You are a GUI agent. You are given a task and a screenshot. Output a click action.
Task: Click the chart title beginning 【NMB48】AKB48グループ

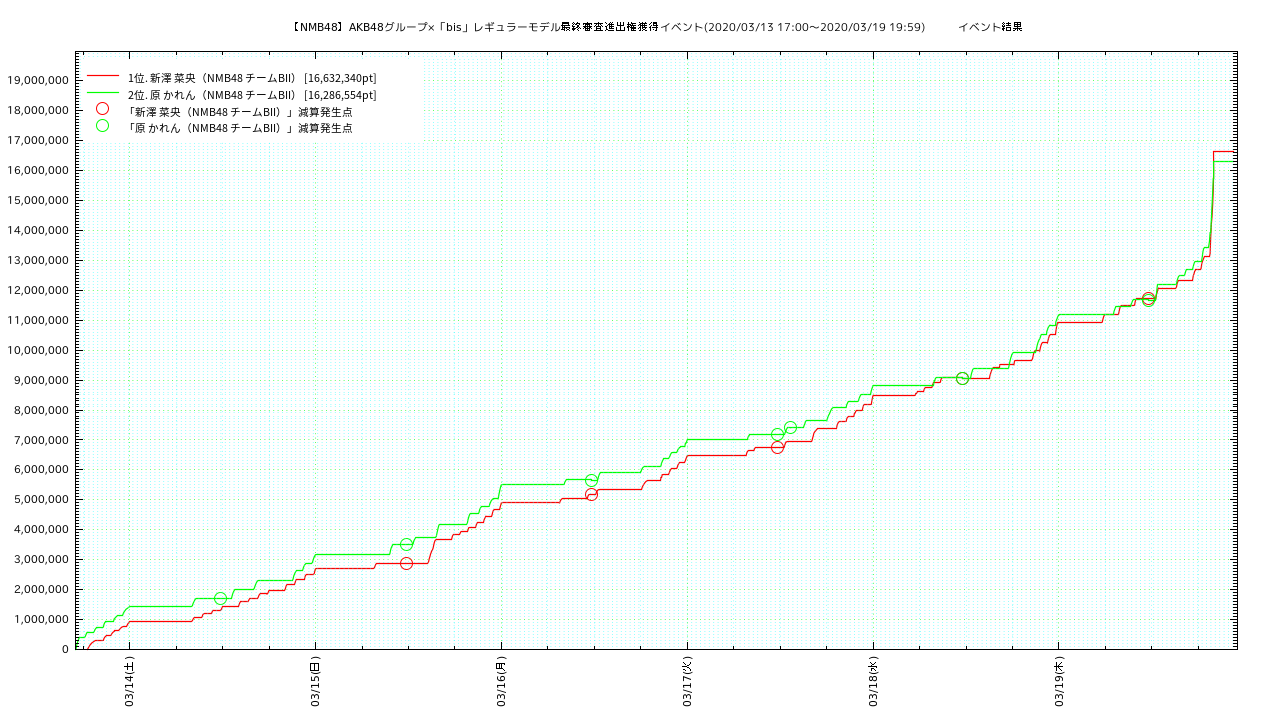click(x=607, y=27)
